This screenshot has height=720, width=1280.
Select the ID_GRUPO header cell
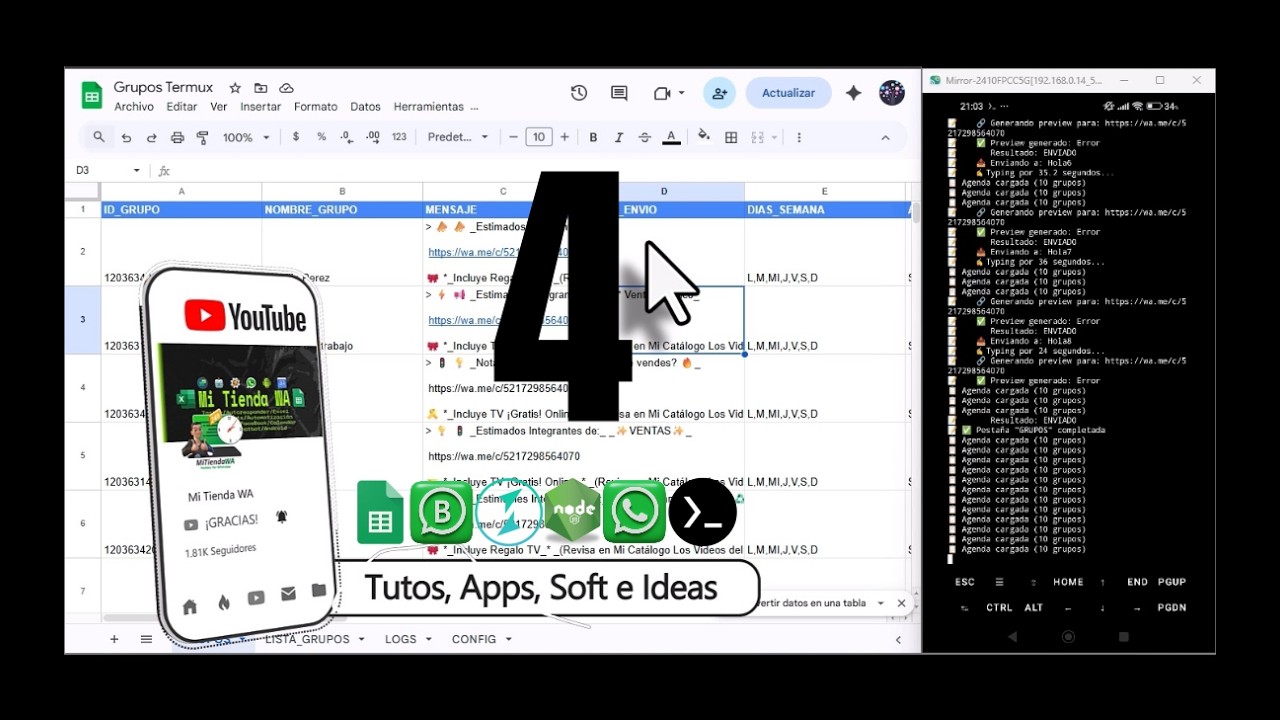181,210
